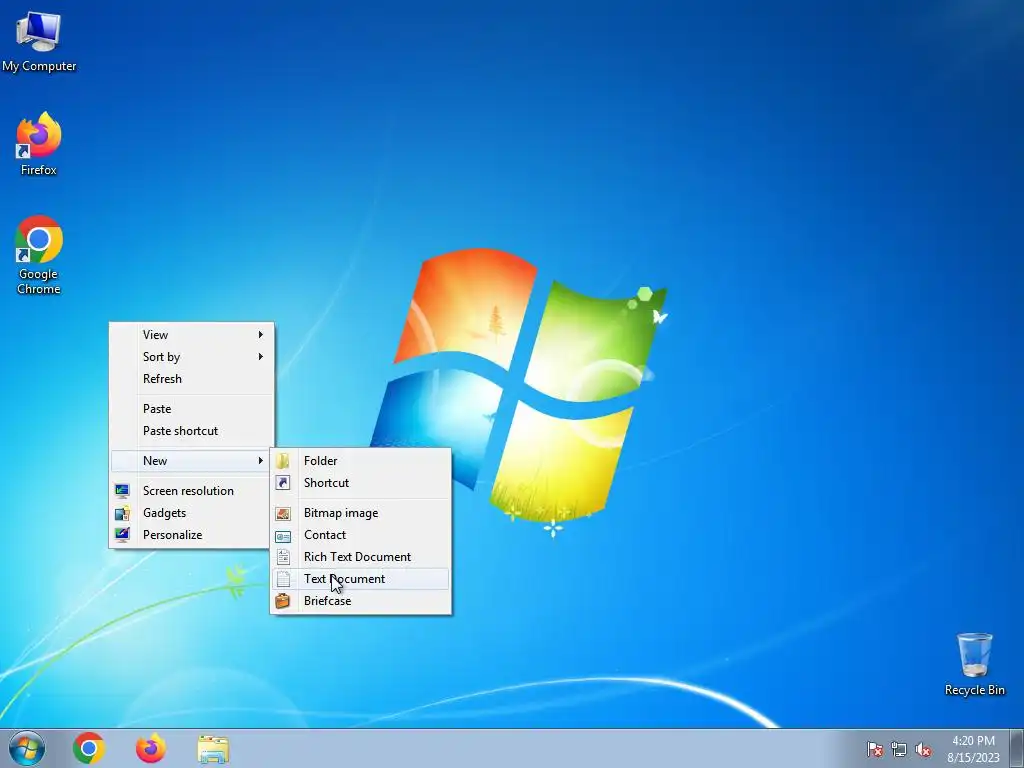Click the Shortcut icon in New submenu

(x=283, y=483)
